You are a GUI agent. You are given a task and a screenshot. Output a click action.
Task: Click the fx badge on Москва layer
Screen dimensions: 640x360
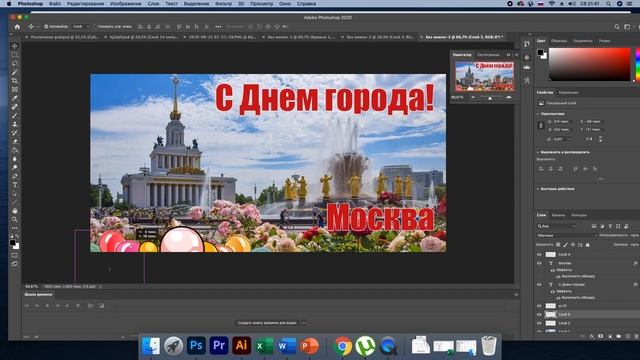click(636, 263)
